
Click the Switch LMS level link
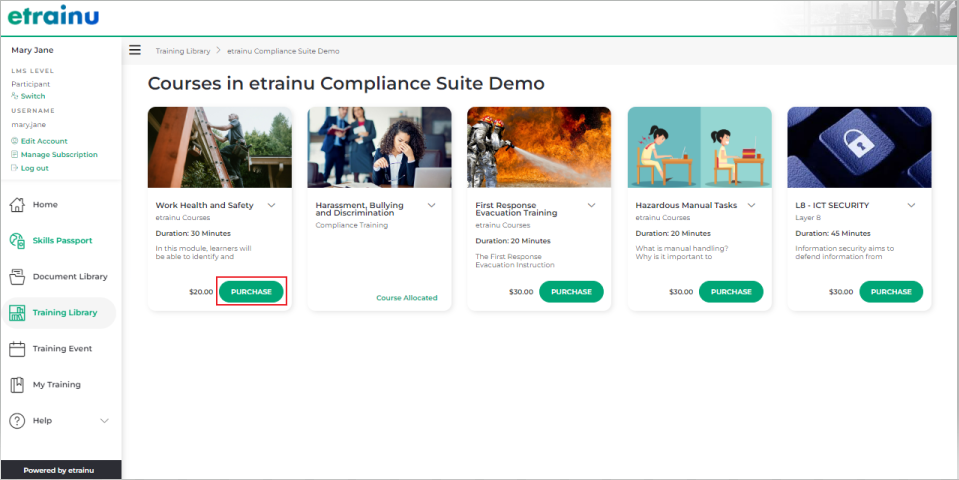coord(33,96)
